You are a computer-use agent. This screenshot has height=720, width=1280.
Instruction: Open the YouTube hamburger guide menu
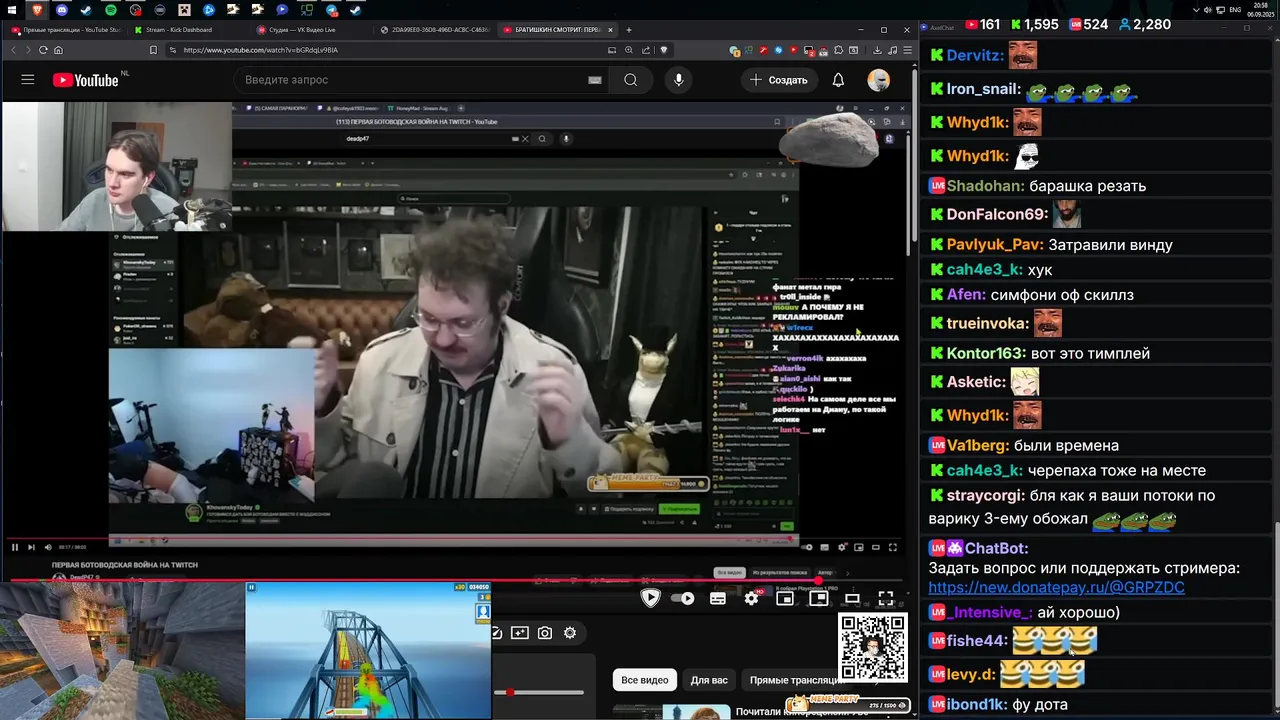pyautogui.click(x=28, y=80)
